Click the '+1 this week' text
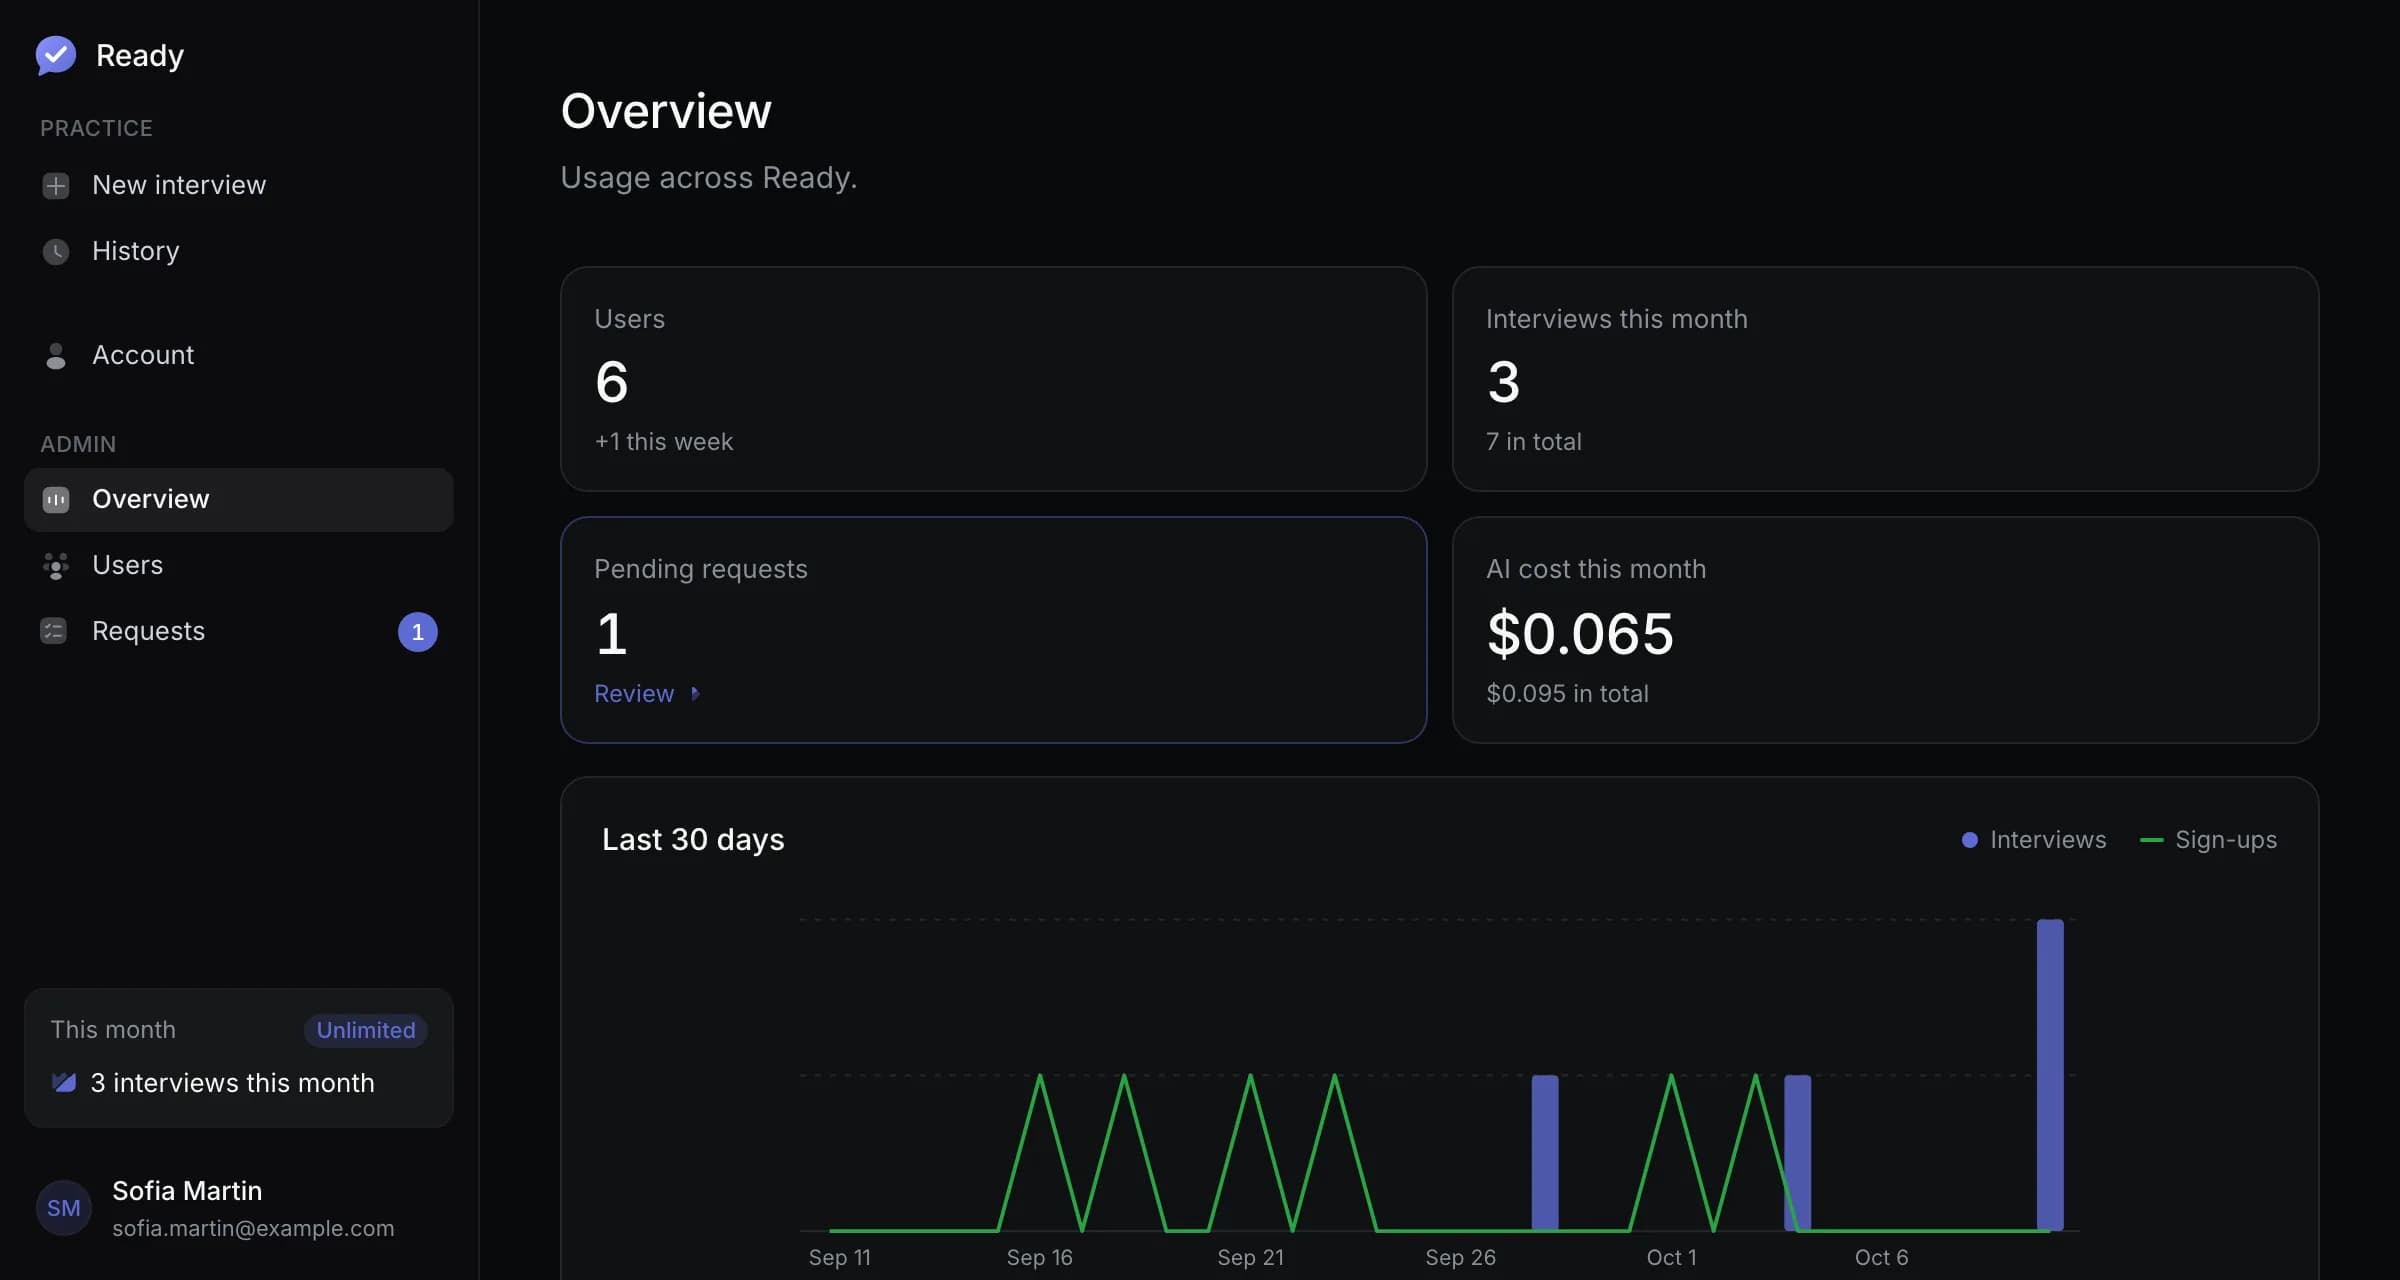The height and width of the screenshot is (1280, 2400). point(664,441)
